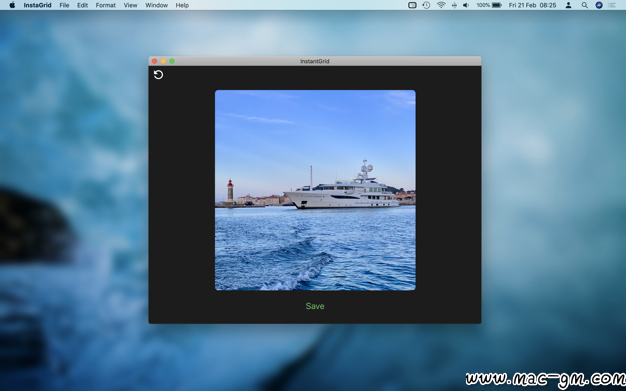Open the Window menu
This screenshot has width=626, height=391.
coord(156,5)
